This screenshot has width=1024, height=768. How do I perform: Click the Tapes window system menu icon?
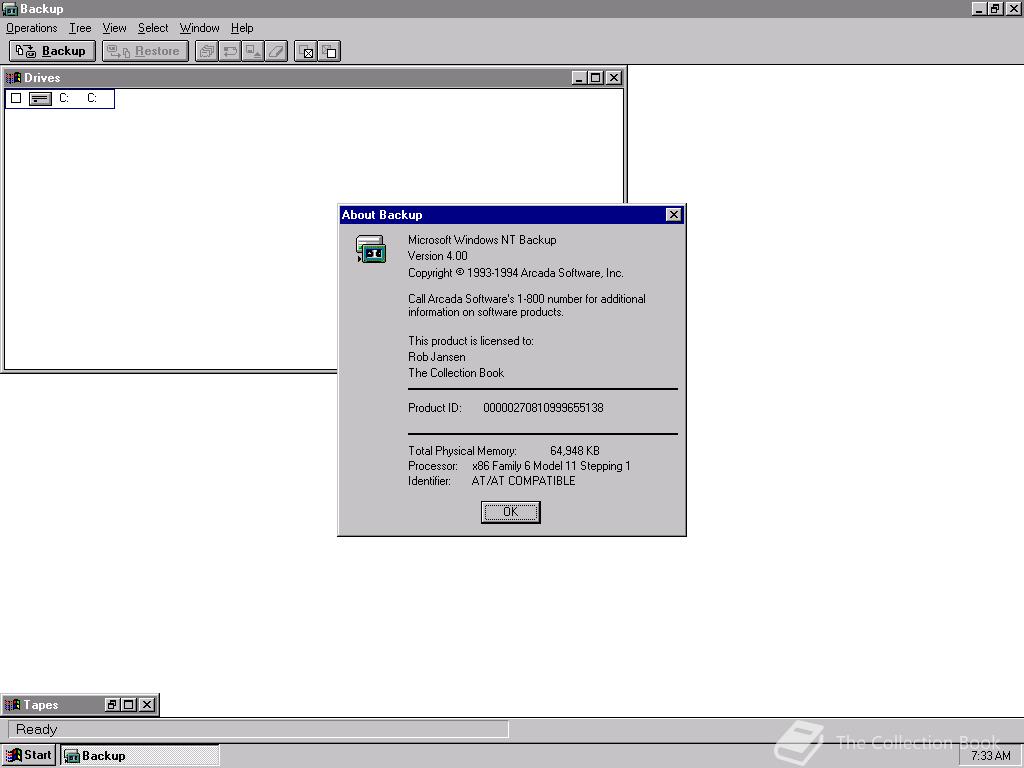[x=12, y=705]
